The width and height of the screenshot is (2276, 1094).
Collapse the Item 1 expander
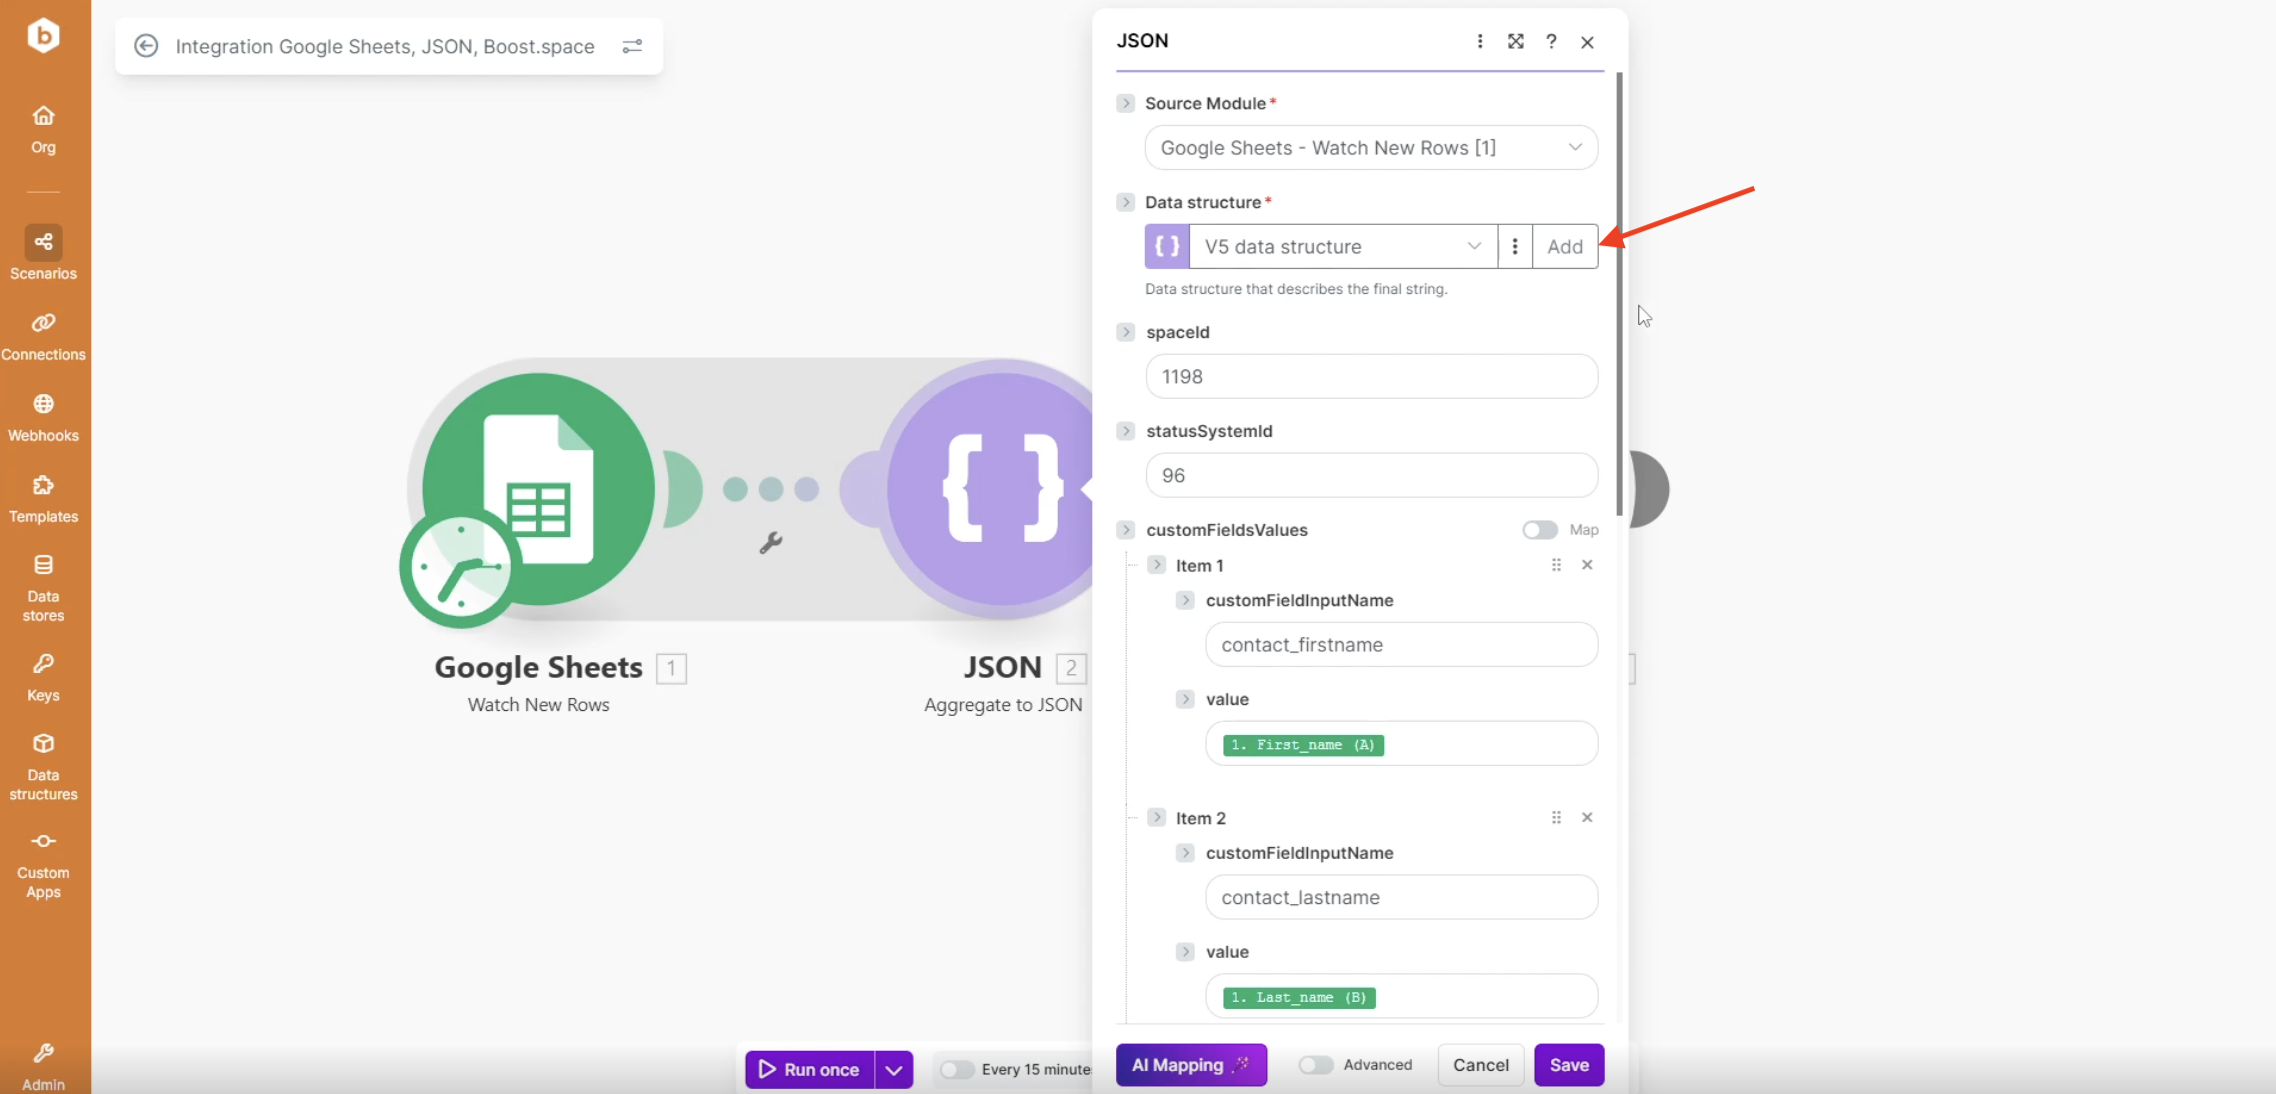click(x=1156, y=565)
